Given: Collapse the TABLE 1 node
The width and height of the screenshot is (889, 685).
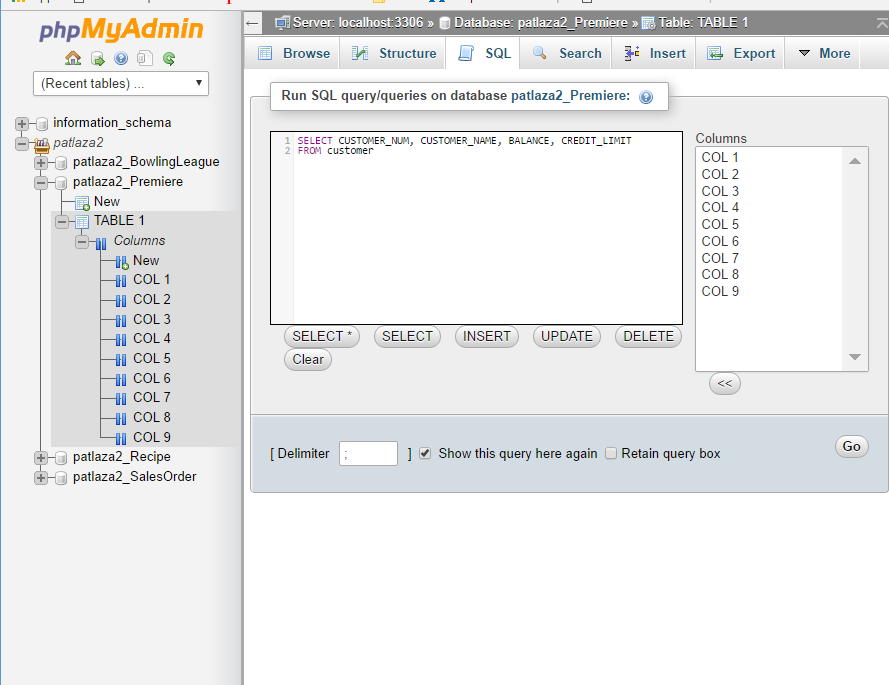Looking at the screenshot, I should pos(62,221).
